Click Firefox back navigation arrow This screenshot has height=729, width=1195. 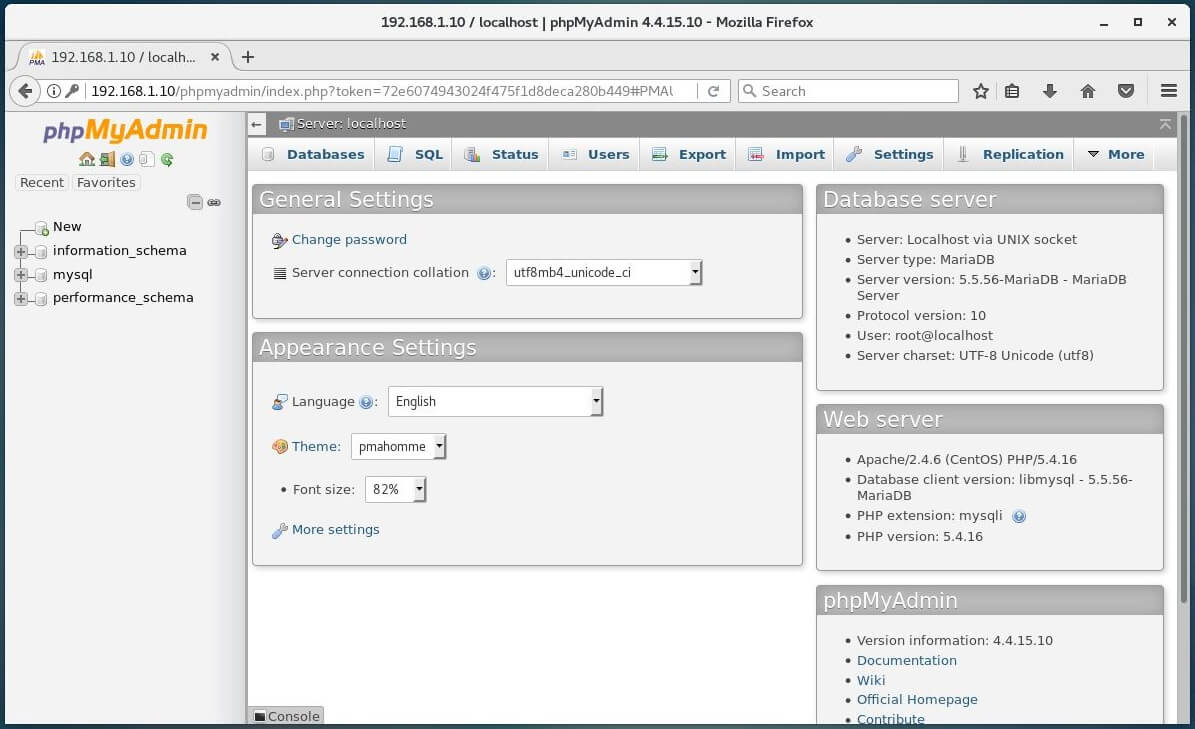pyautogui.click(x=25, y=91)
